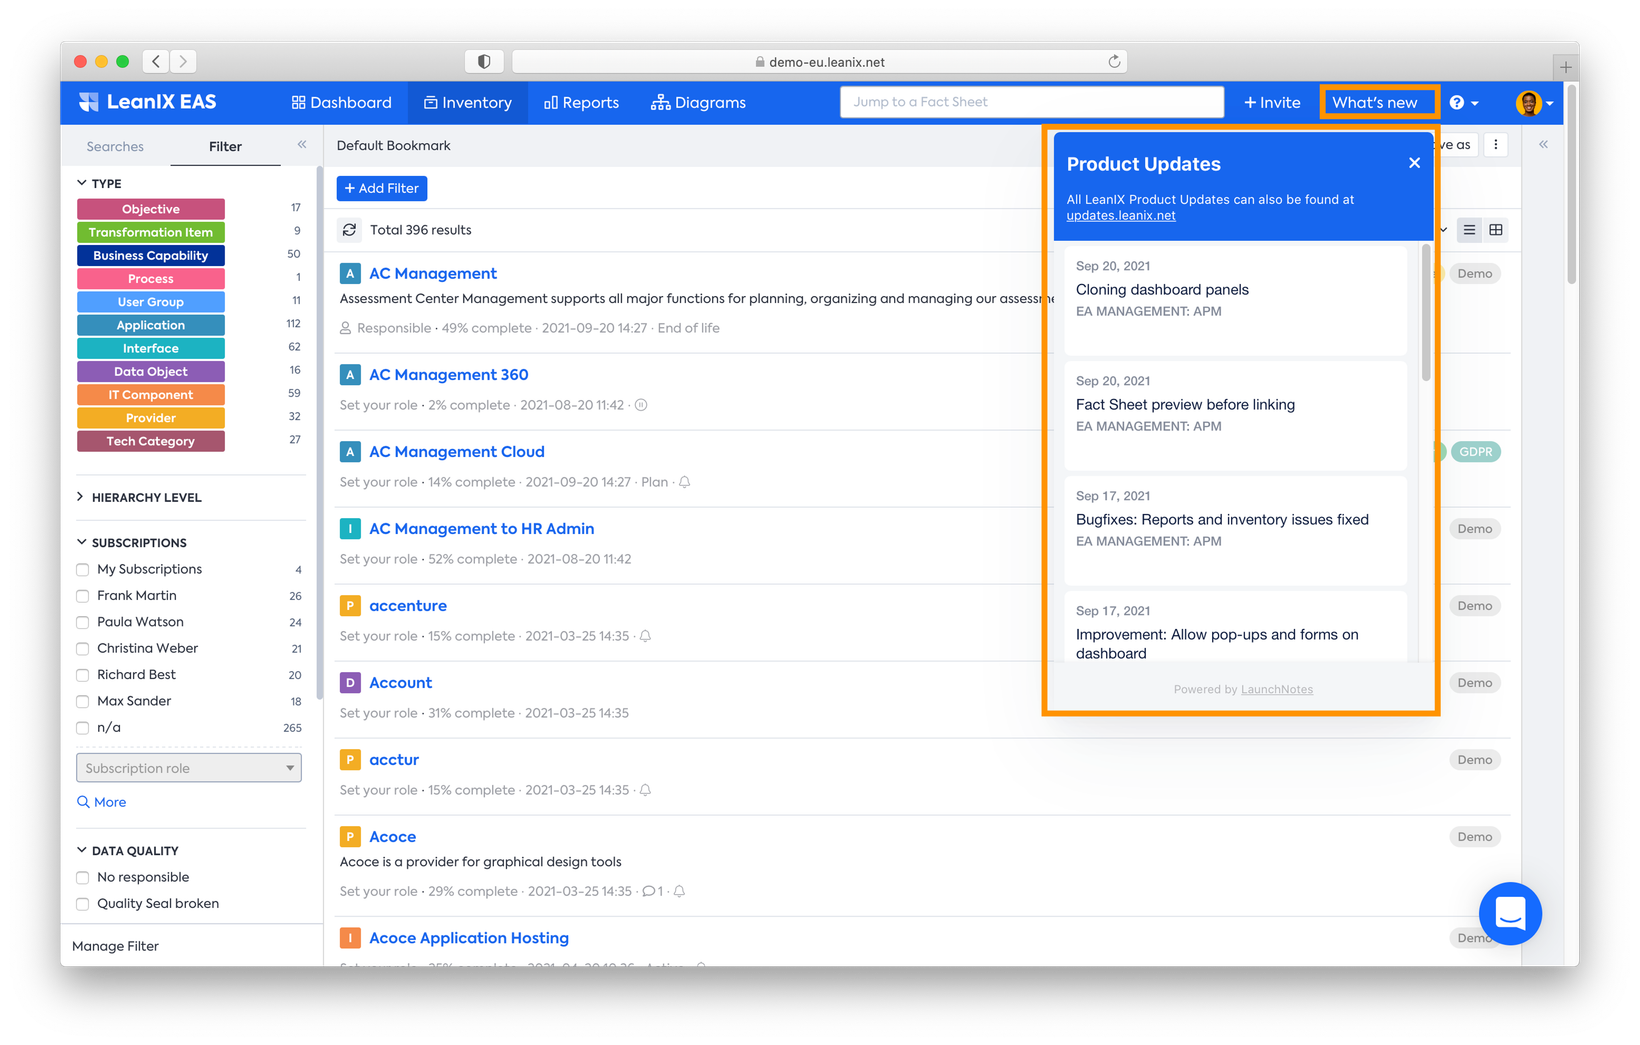Click the GDPR tag on AC Management Cloud
1640x1045 pixels.
coord(1476,452)
